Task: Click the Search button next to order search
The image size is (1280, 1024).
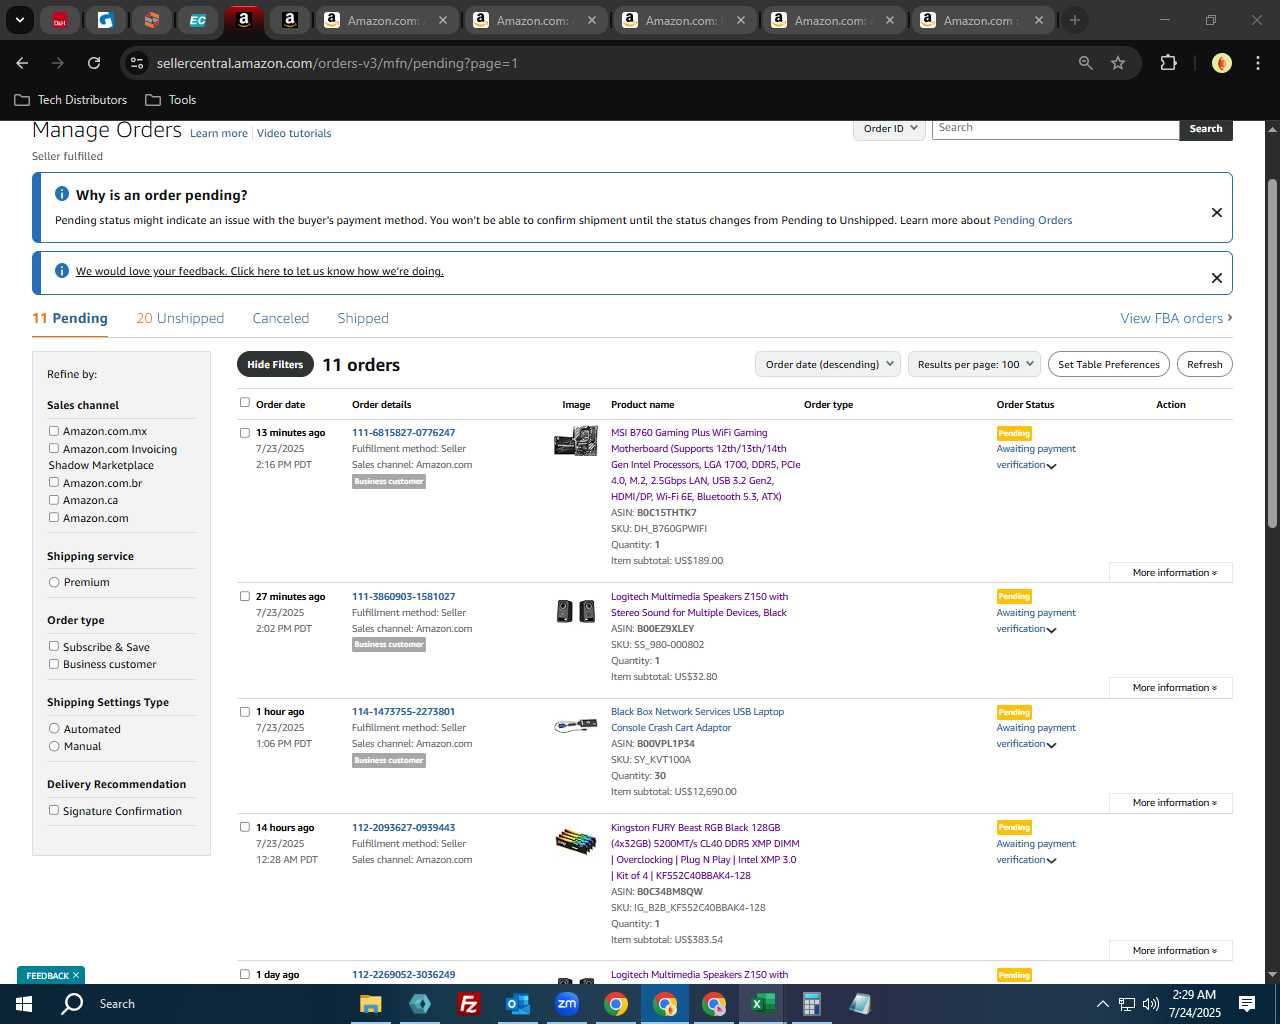Action: point(1206,129)
